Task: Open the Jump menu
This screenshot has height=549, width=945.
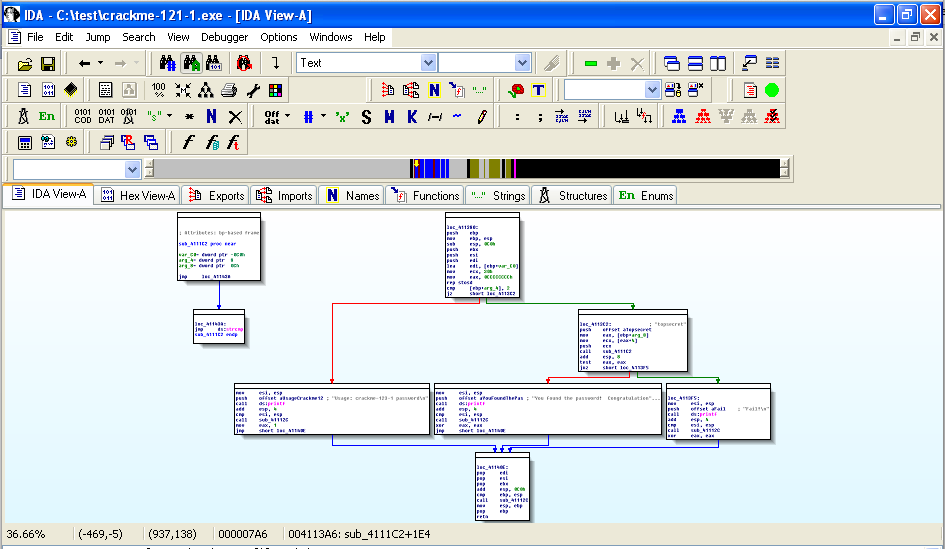Action: (x=98, y=37)
